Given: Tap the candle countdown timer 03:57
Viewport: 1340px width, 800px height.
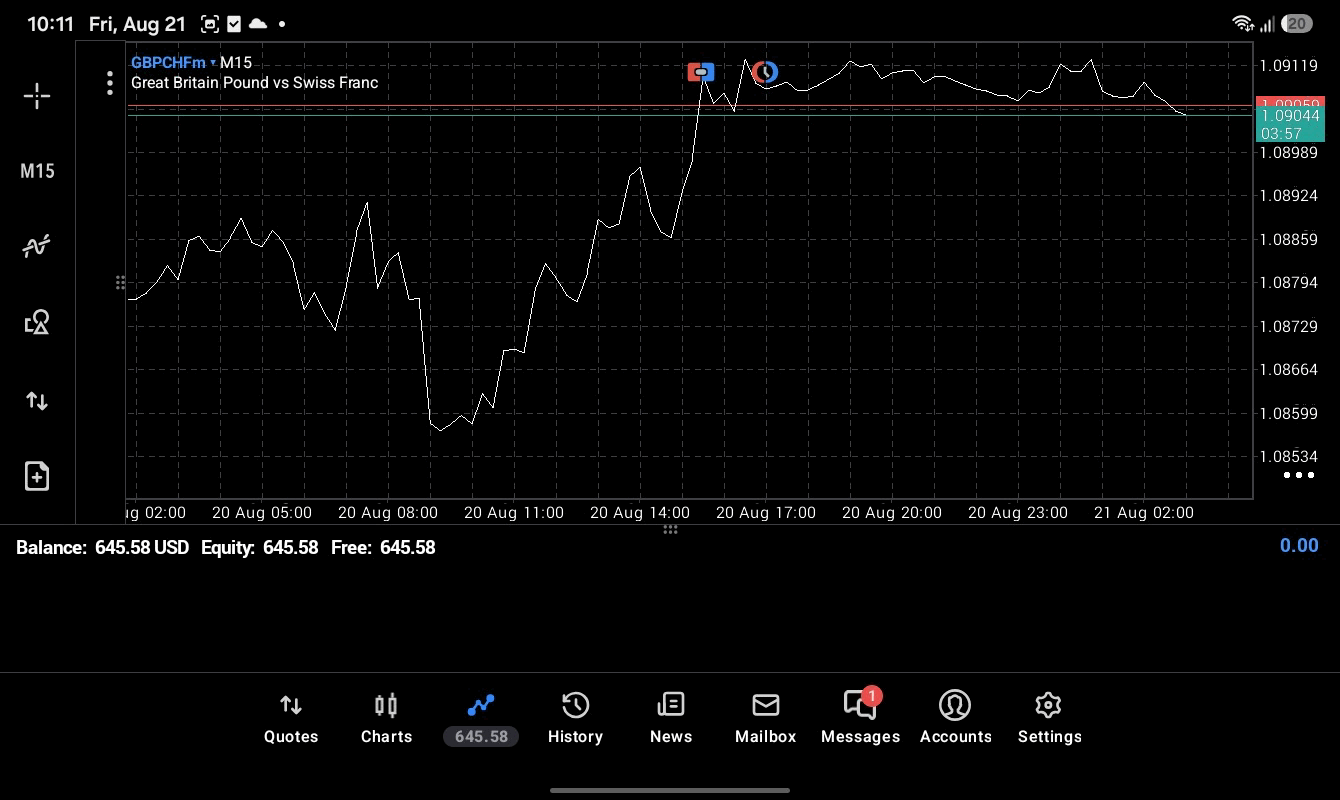Looking at the screenshot, I should point(1281,134).
